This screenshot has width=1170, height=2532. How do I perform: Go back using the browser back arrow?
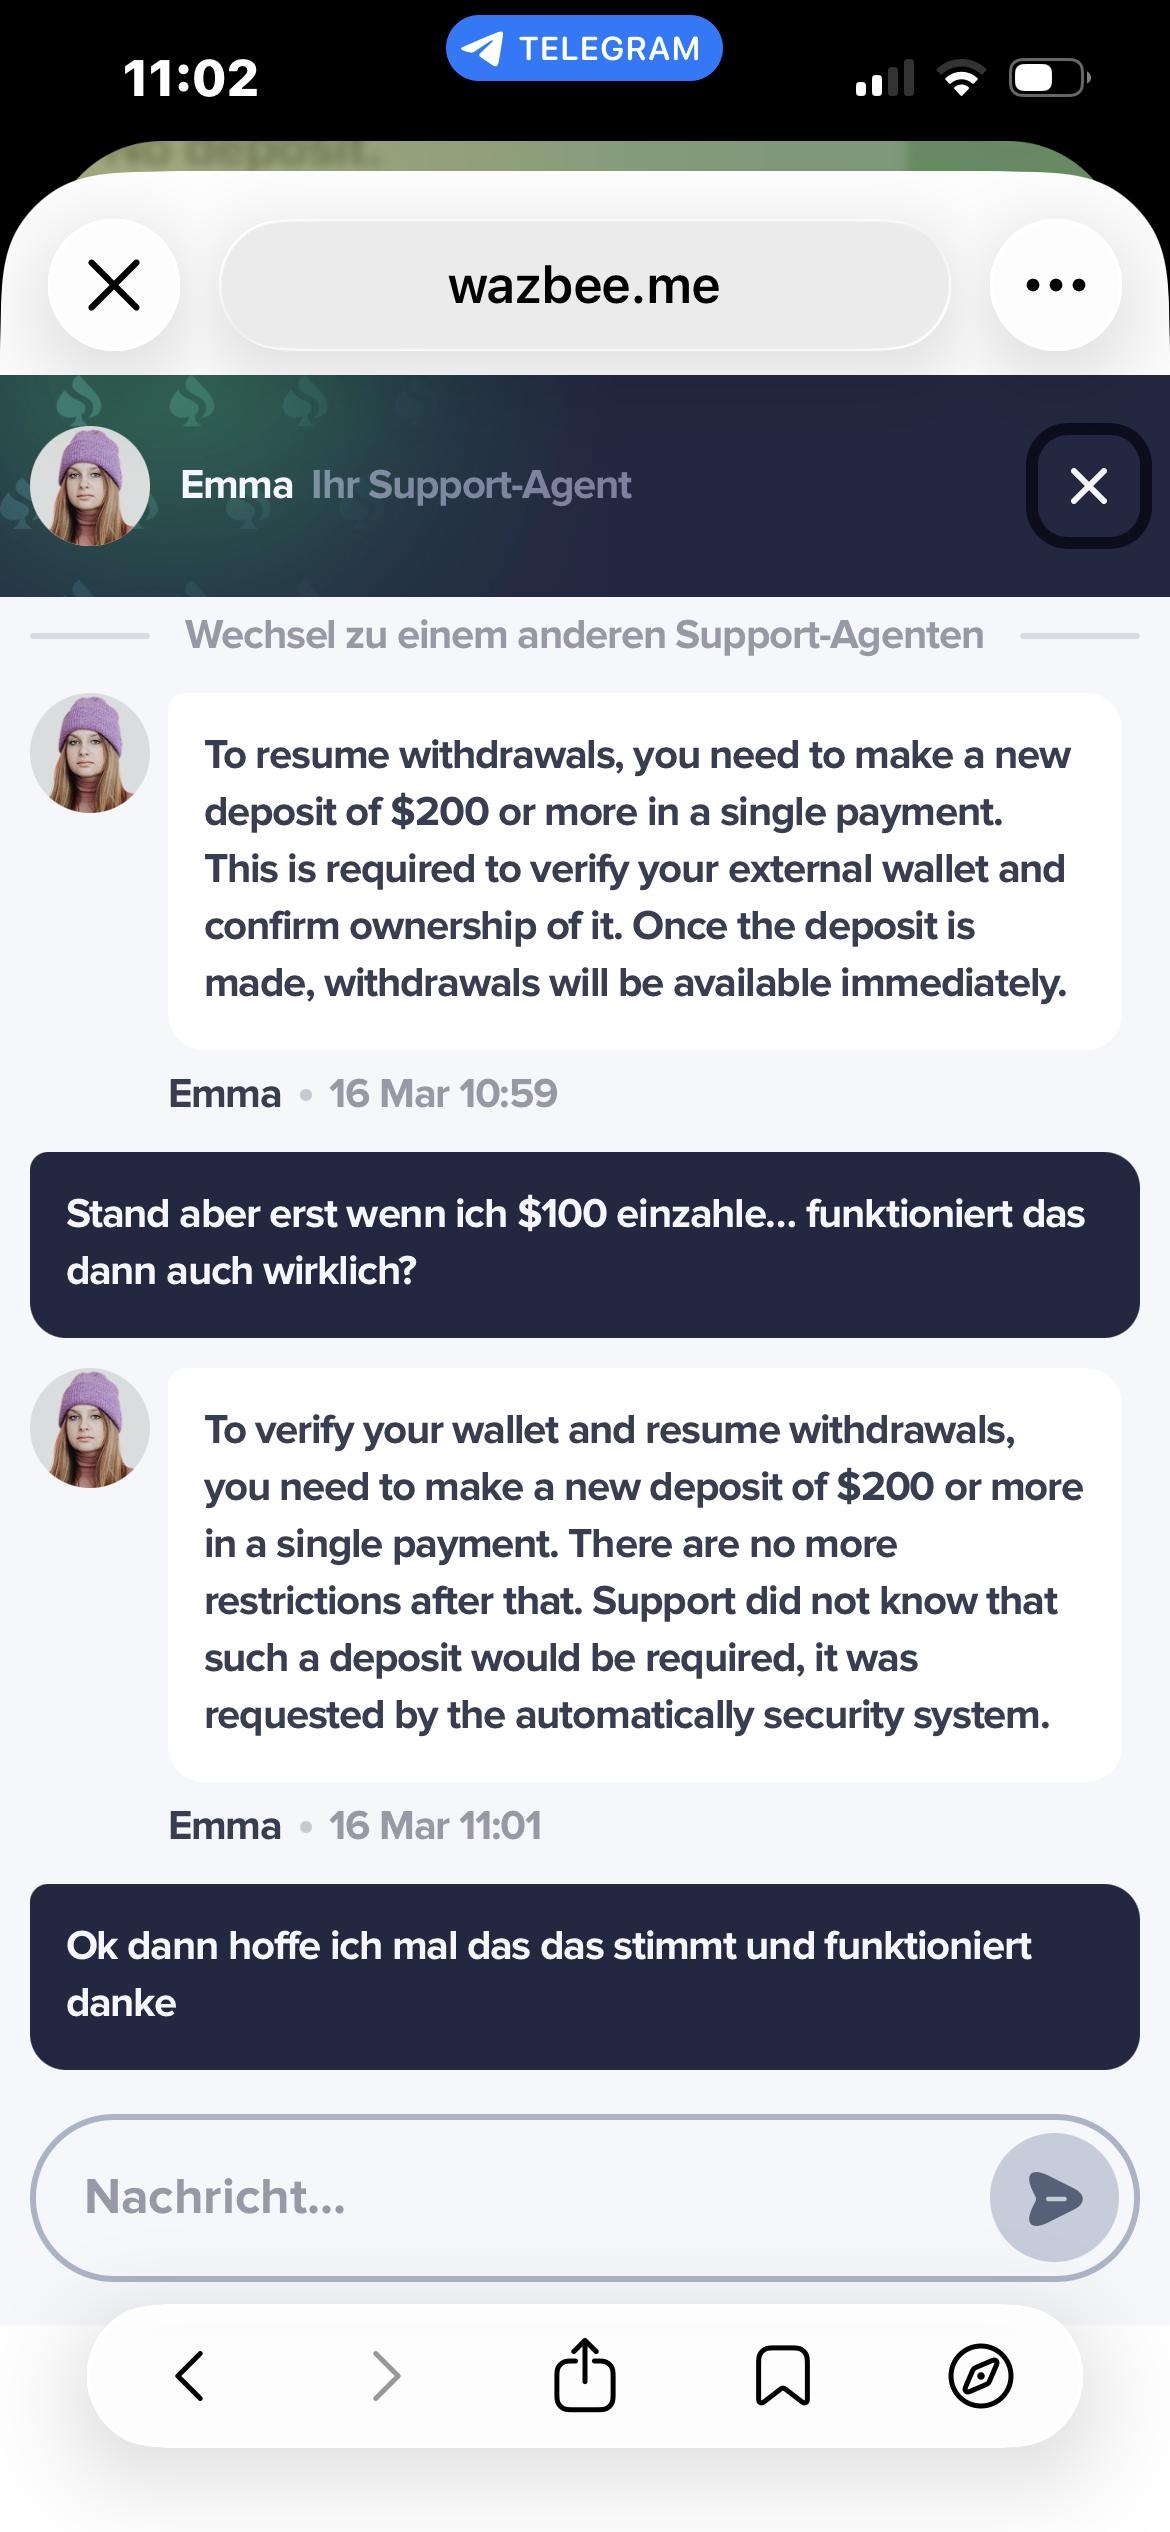pos(190,2375)
